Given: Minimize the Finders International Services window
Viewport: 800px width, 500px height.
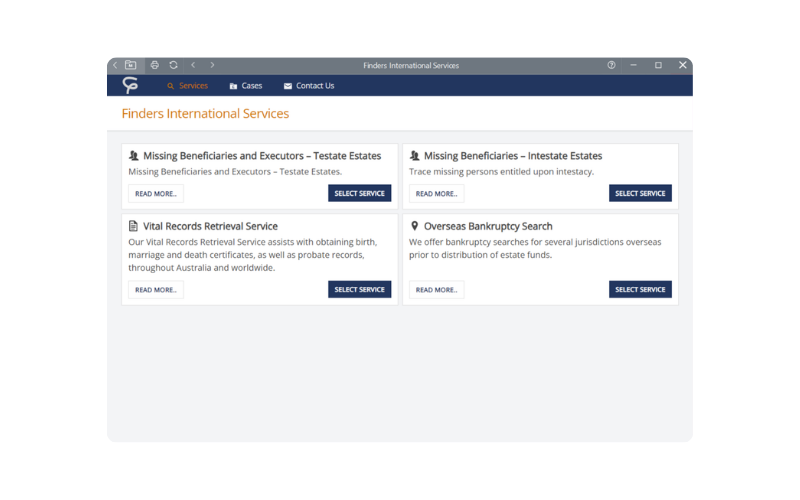Looking at the screenshot, I should coord(633,65).
